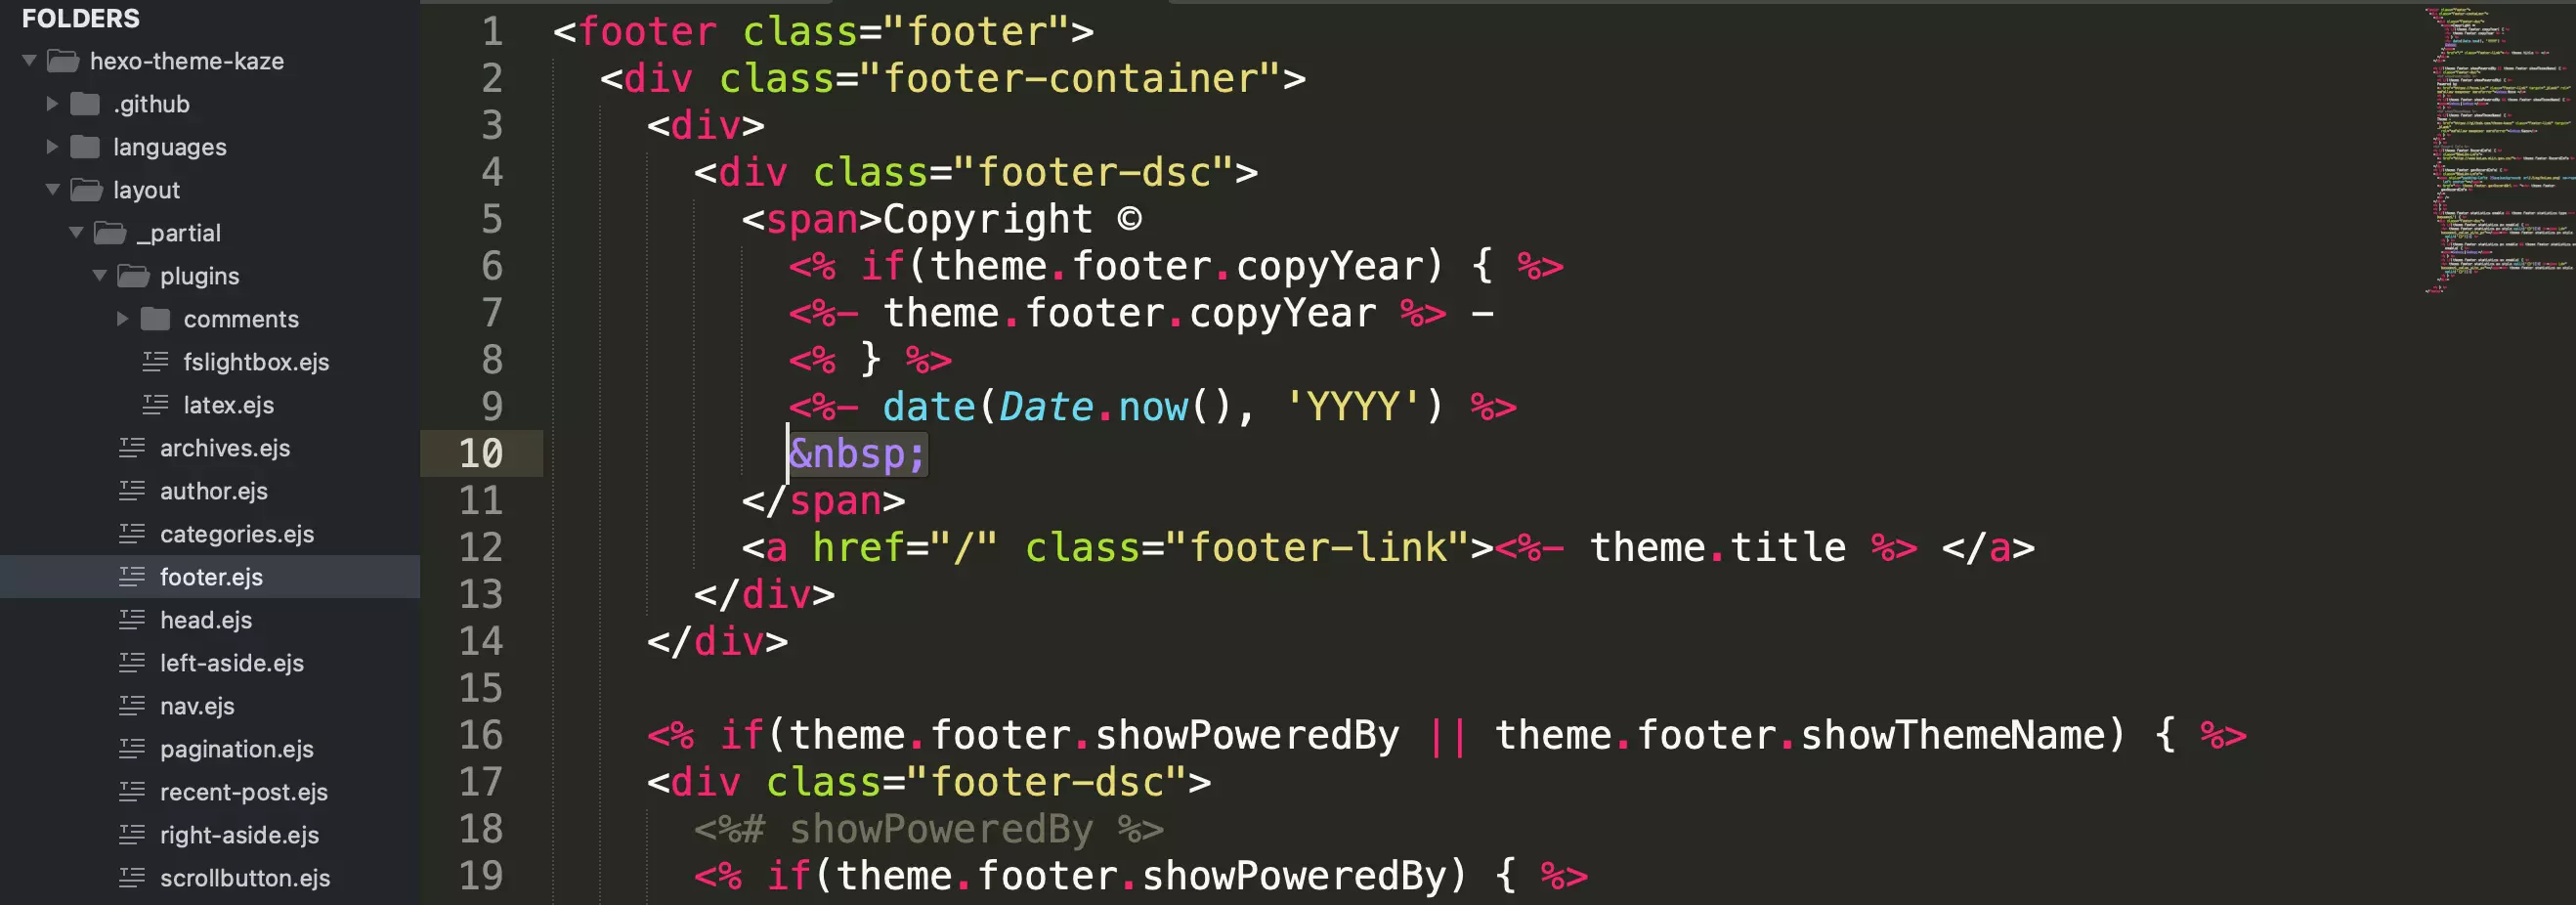The height and width of the screenshot is (905, 2576).
Task: Expand the .github folder arrow
Action: click(x=52, y=104)
